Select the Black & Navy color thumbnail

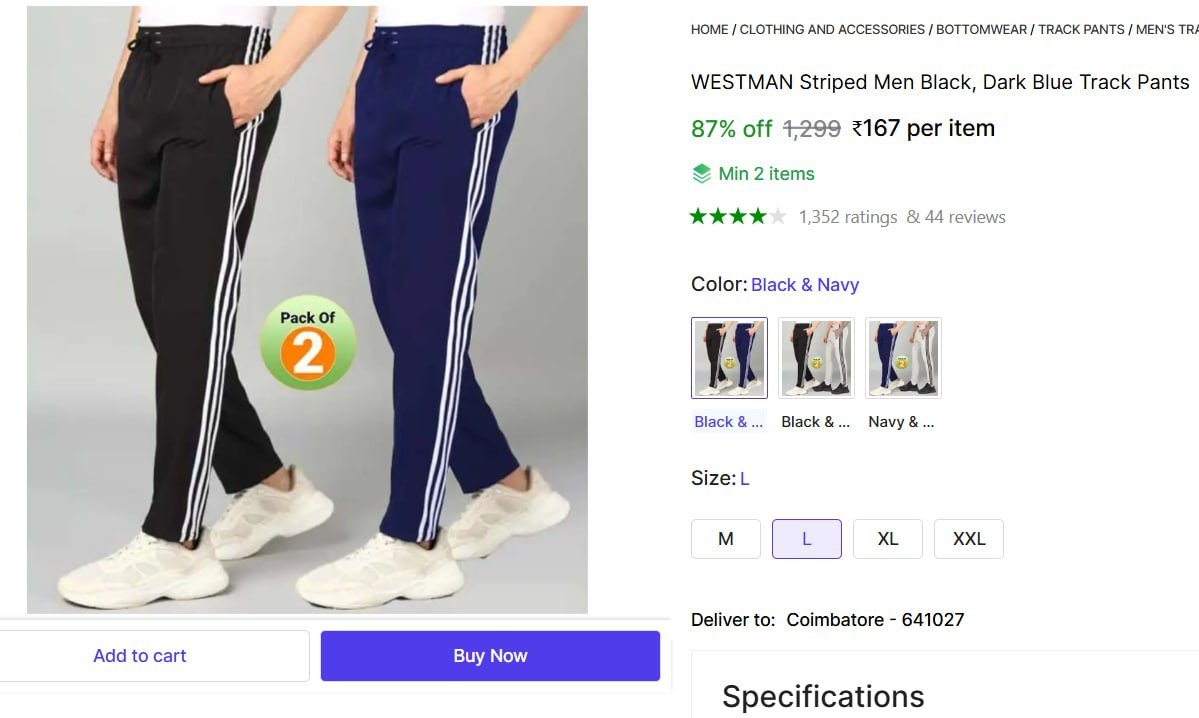tap(729, 357)
